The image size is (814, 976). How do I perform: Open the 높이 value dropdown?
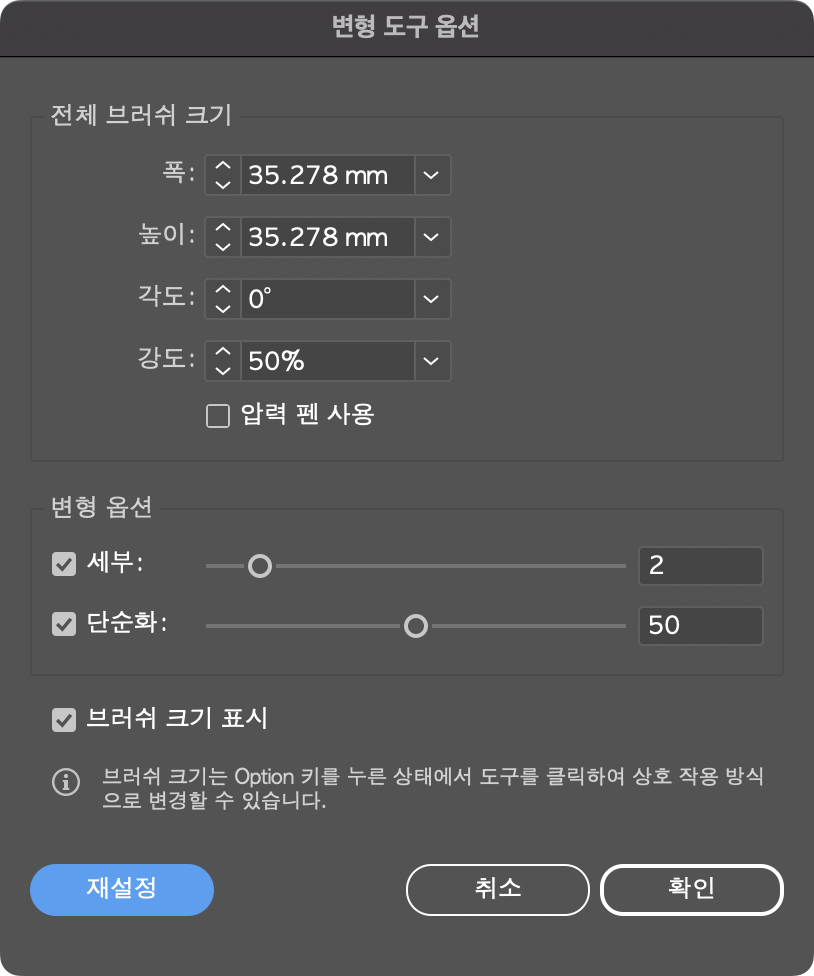(x=432, y=237)
